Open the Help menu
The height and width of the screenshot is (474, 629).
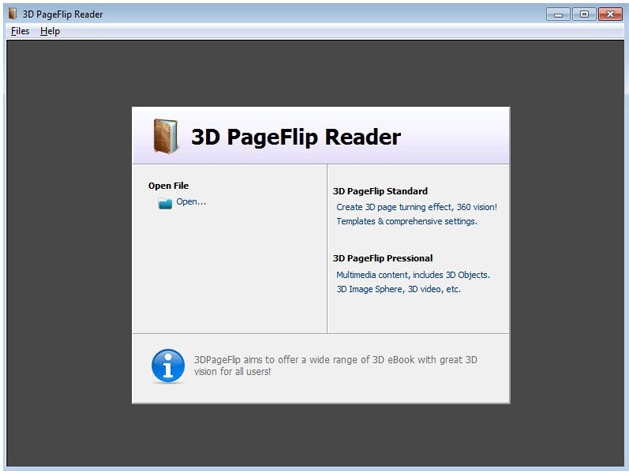point(50,31)
